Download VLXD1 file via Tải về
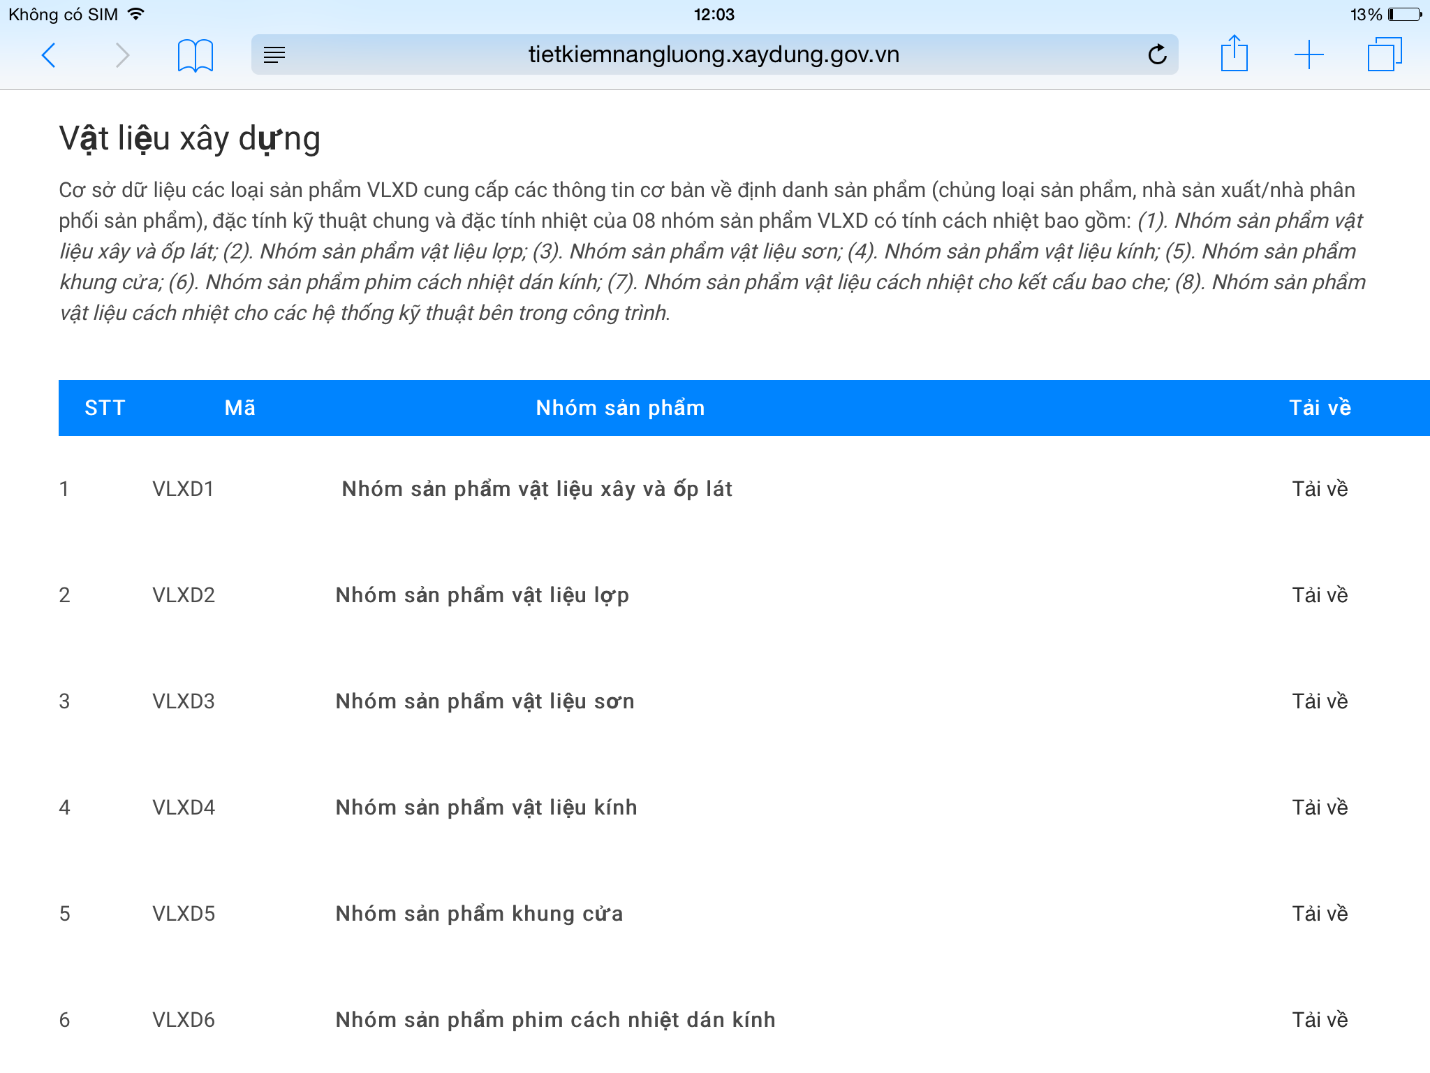The width and height of the screenshot is (1430, 1073). pyautogui.click(x=1319, y=489)
